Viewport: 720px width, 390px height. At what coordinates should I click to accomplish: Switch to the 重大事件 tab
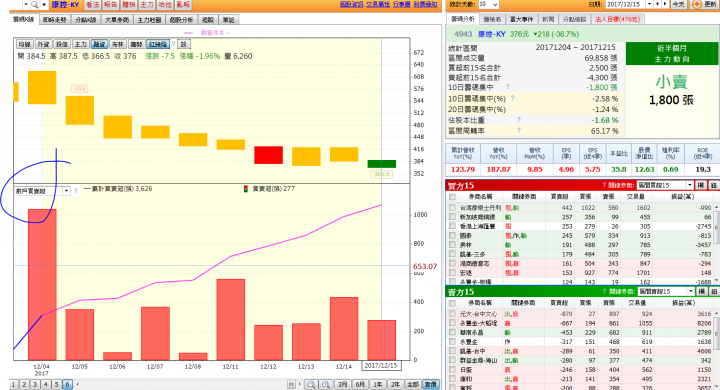pos(522,19)
